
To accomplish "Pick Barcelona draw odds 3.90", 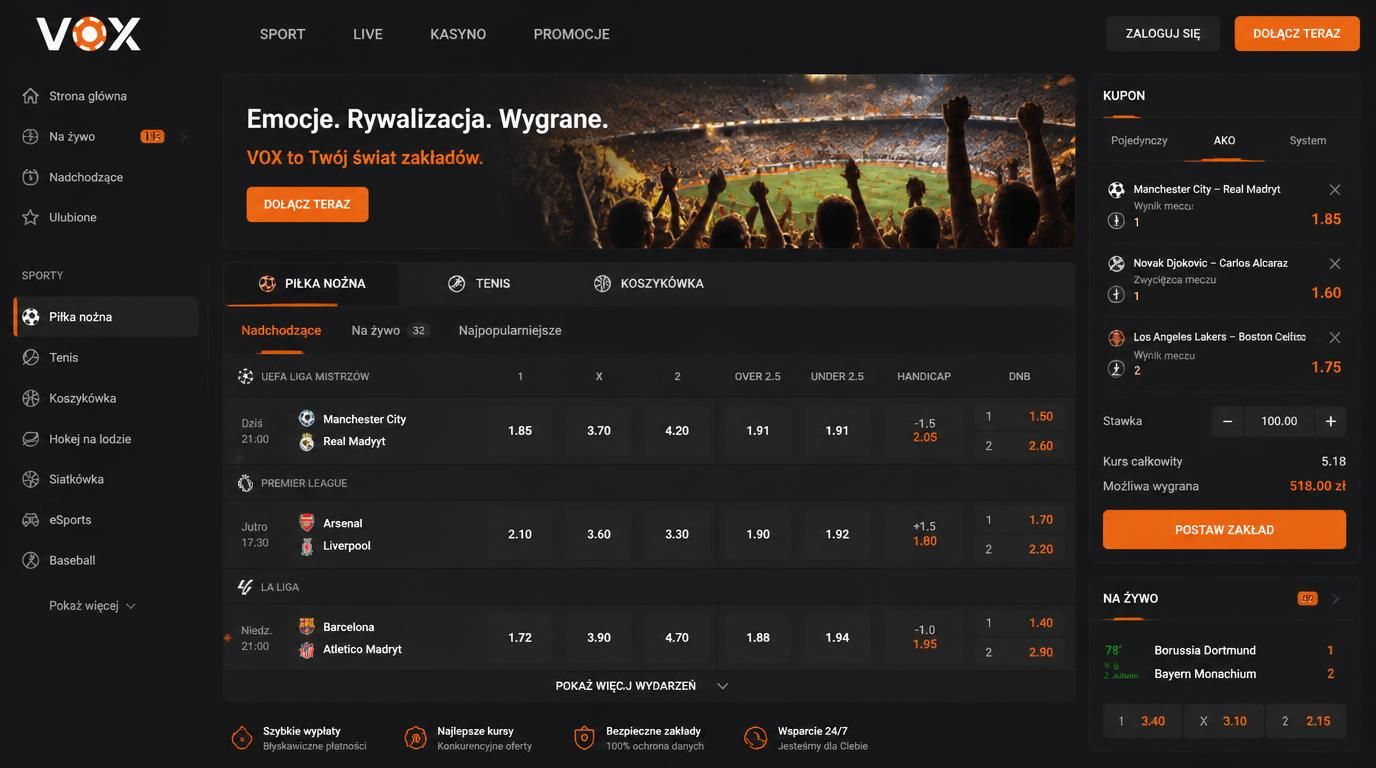I will 599,638.
